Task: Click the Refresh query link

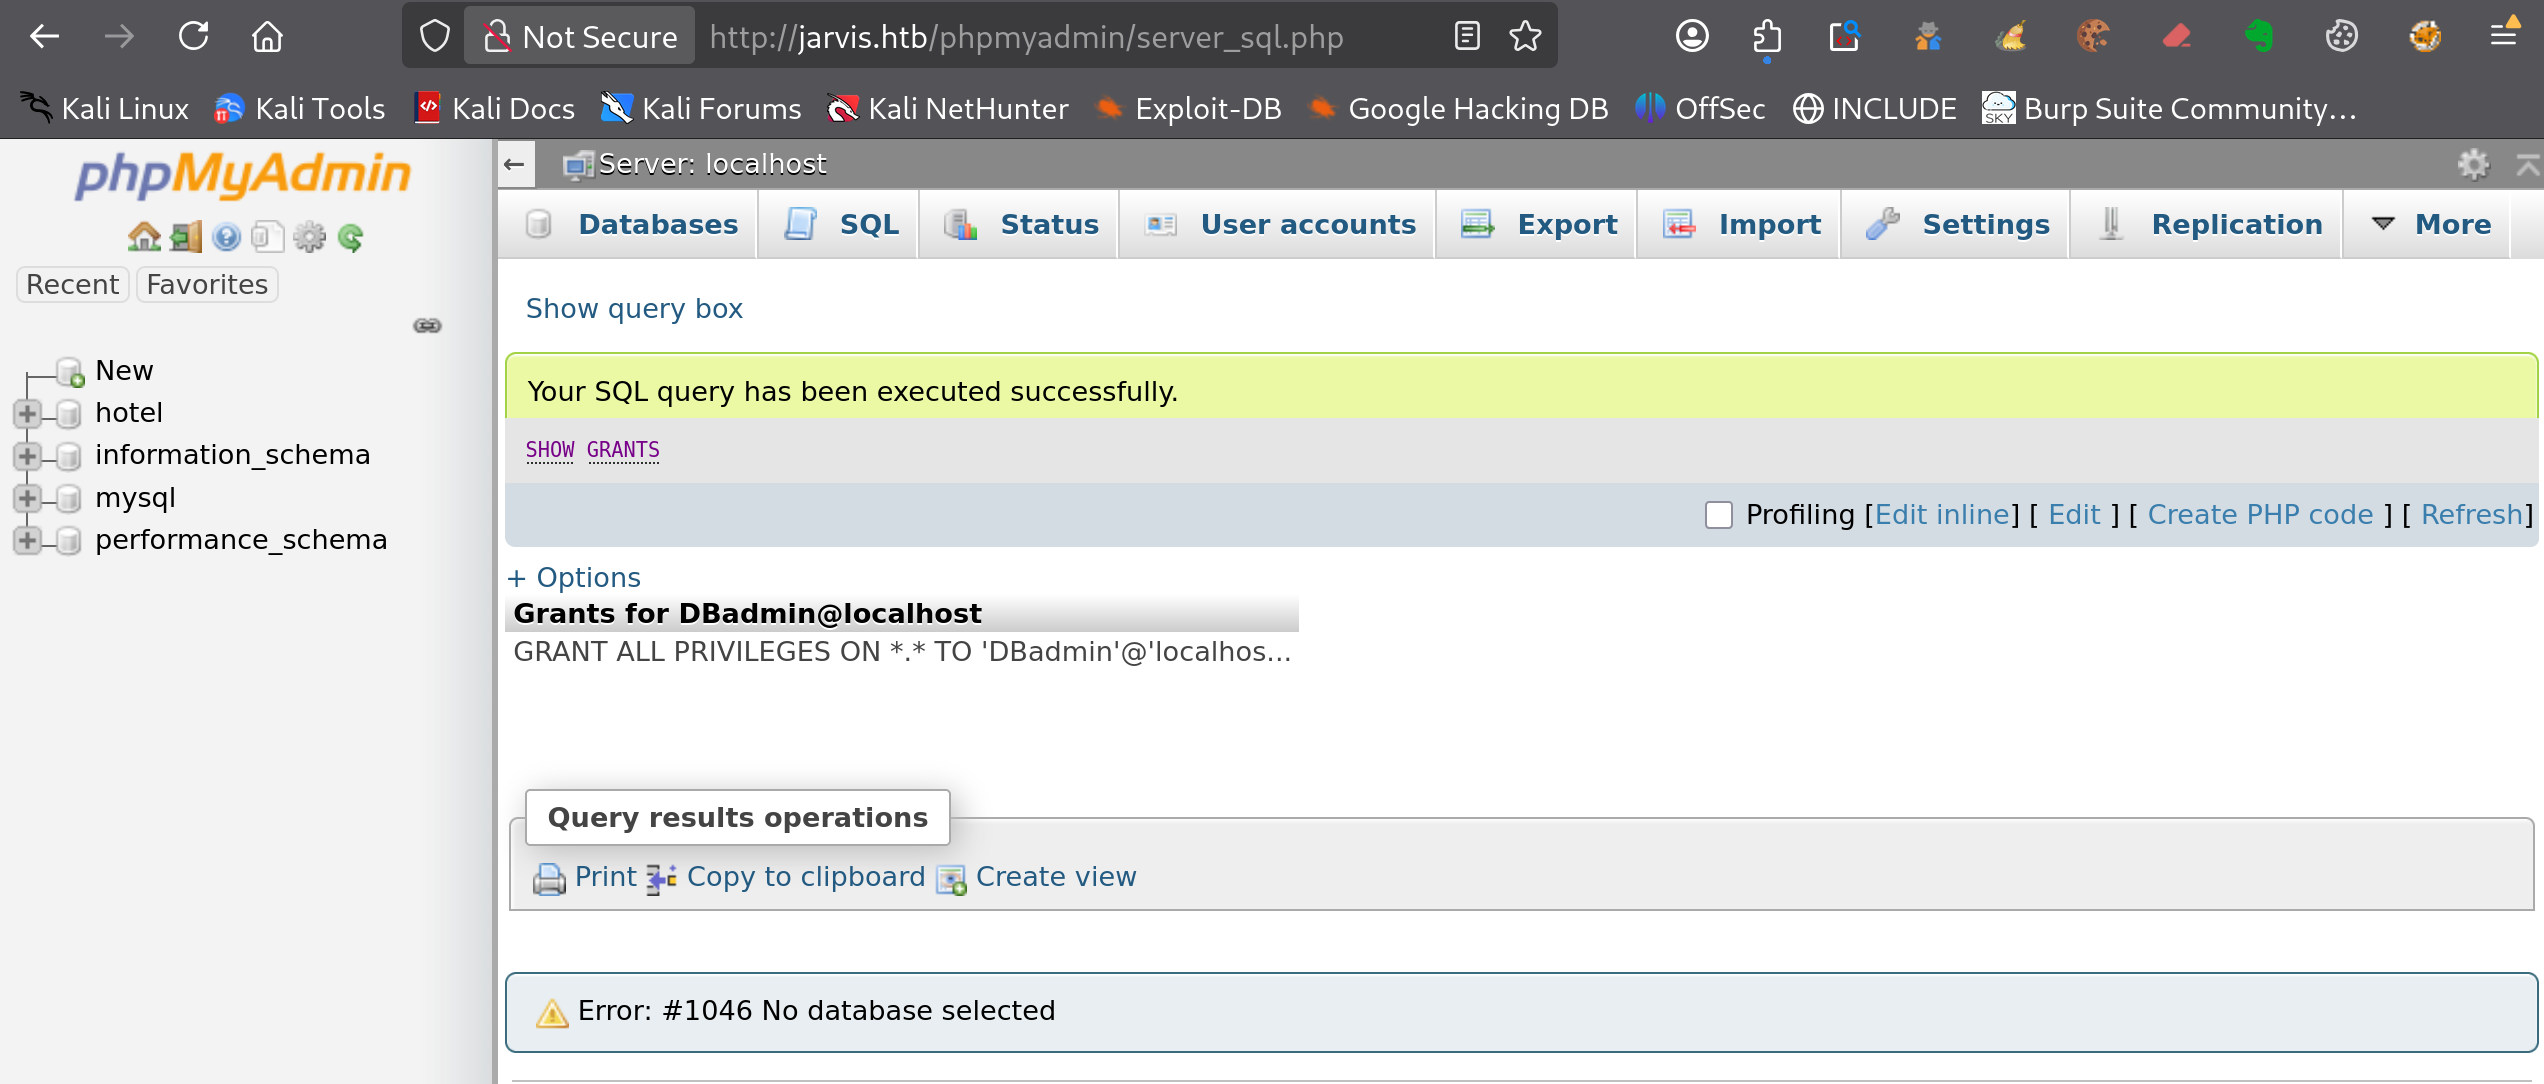Action: pyautogui.click(x=2472, y=515)
